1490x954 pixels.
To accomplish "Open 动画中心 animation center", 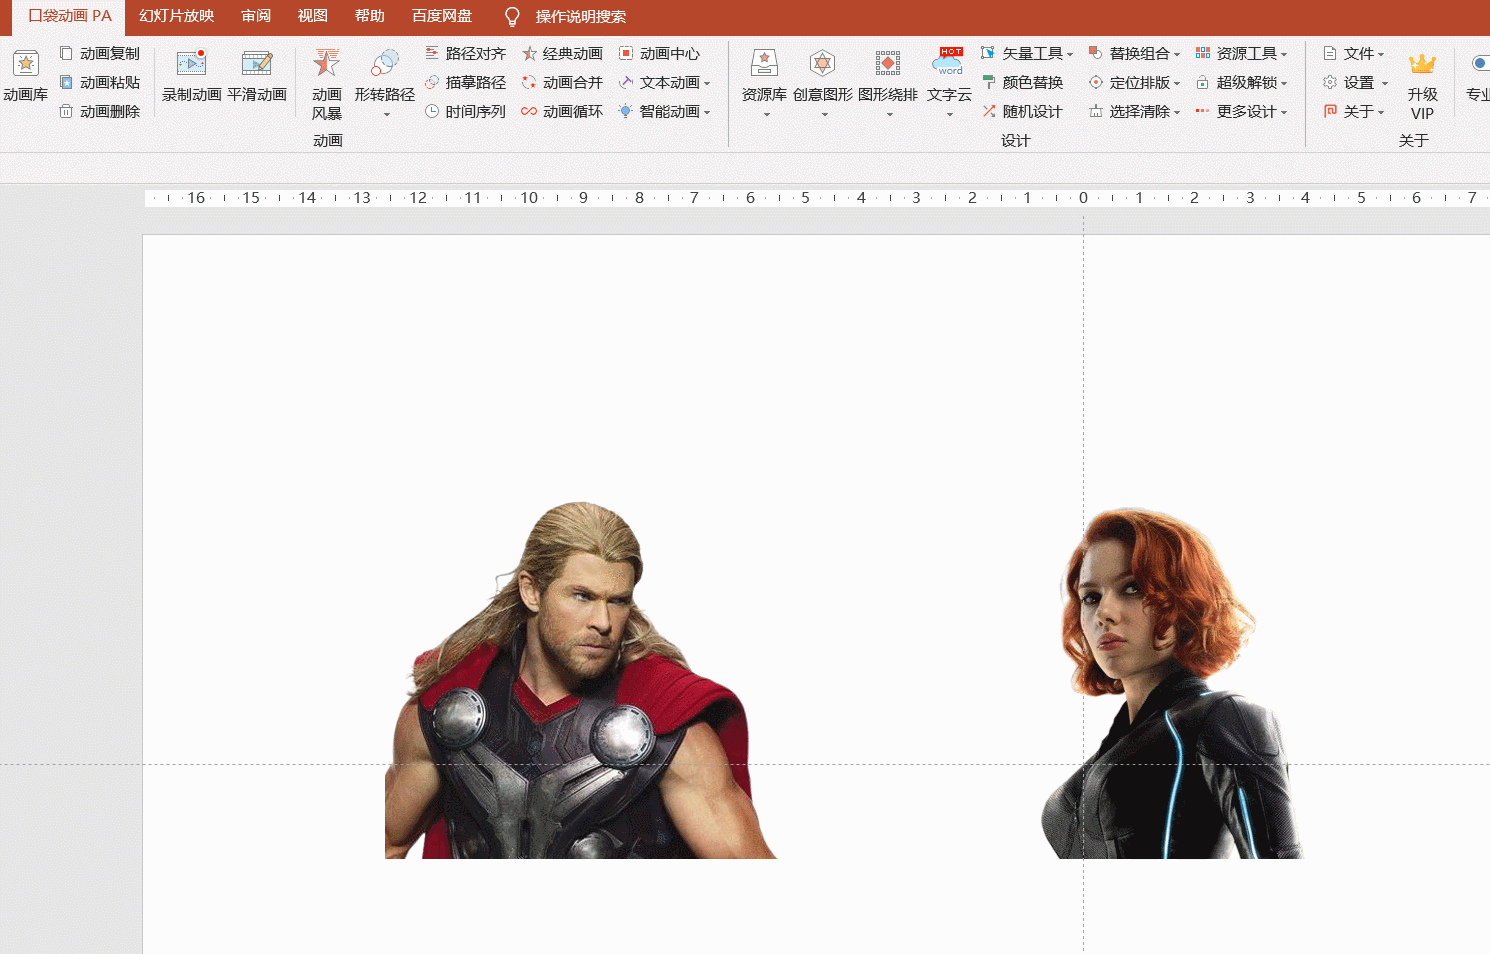I will click(659, 54).
